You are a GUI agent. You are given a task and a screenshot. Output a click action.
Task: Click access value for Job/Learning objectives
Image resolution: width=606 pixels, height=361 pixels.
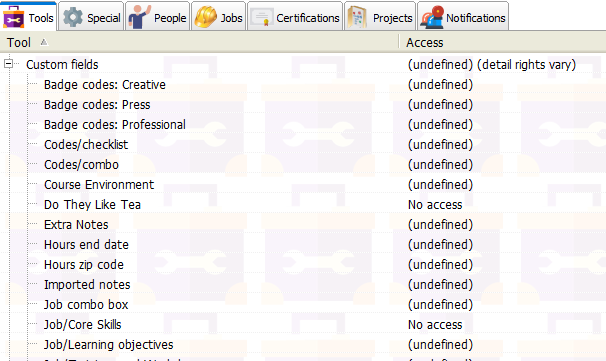(x=440, y=345)
